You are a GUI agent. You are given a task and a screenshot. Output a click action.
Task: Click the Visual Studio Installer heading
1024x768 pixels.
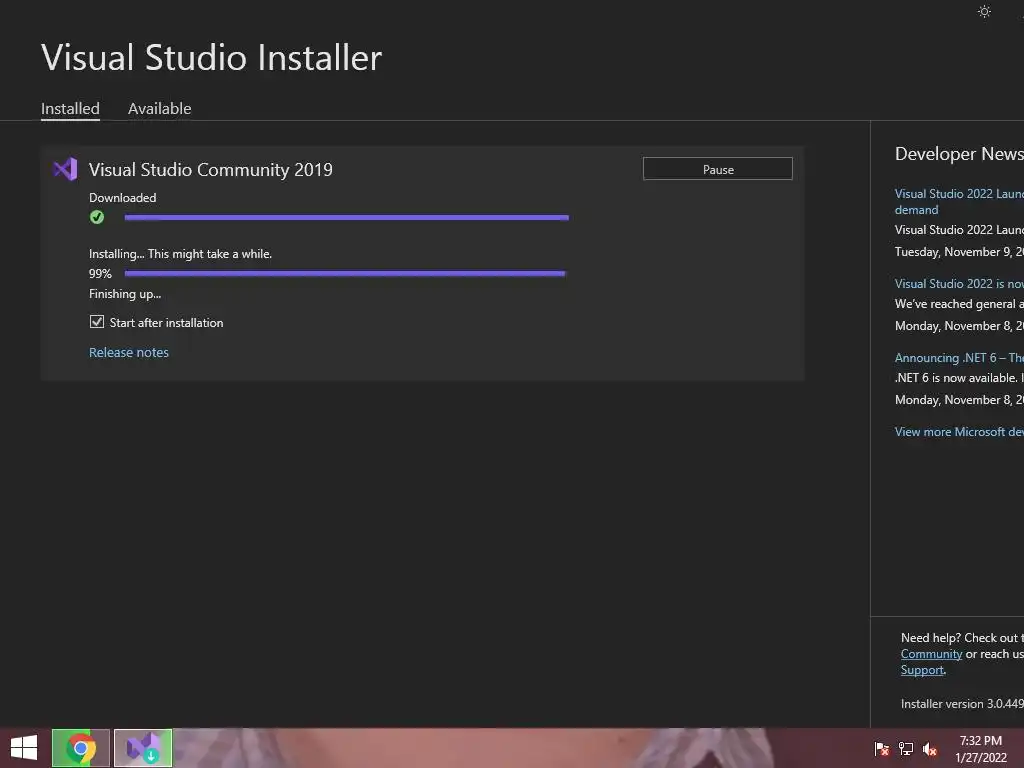point(211,57)
